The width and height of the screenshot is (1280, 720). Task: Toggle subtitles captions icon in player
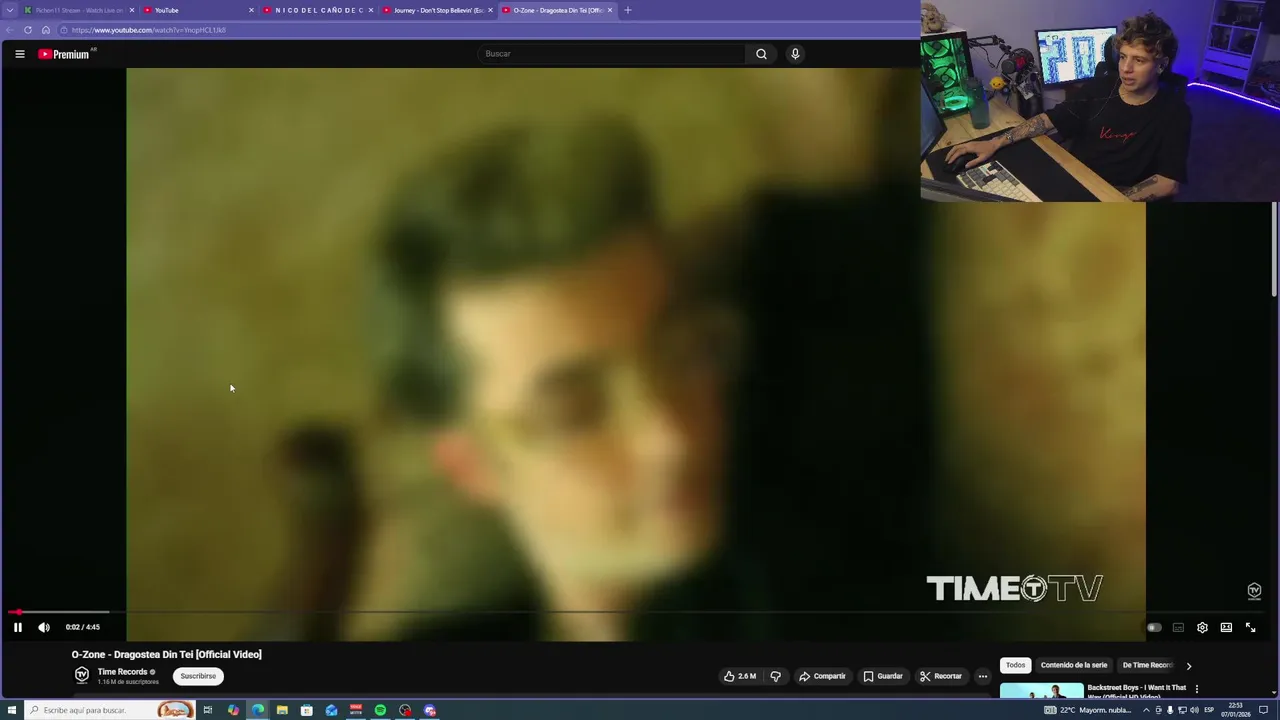point(1178,627)
